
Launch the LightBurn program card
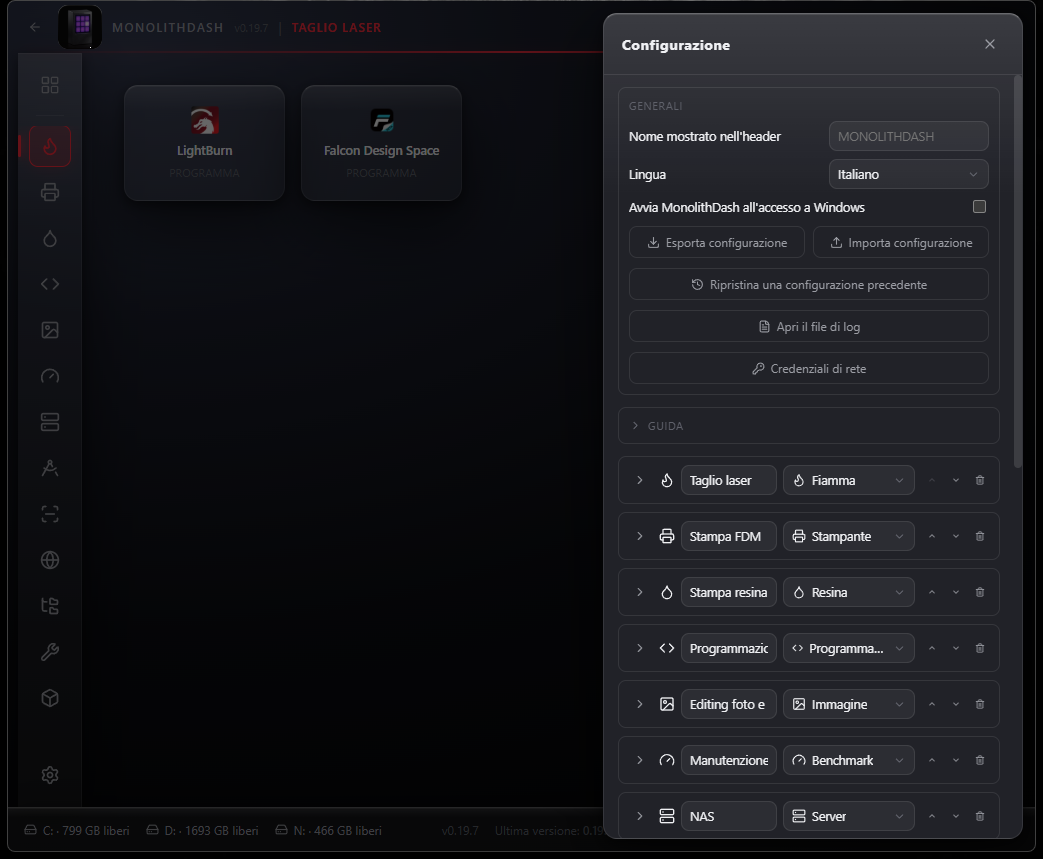pos(205,143)
